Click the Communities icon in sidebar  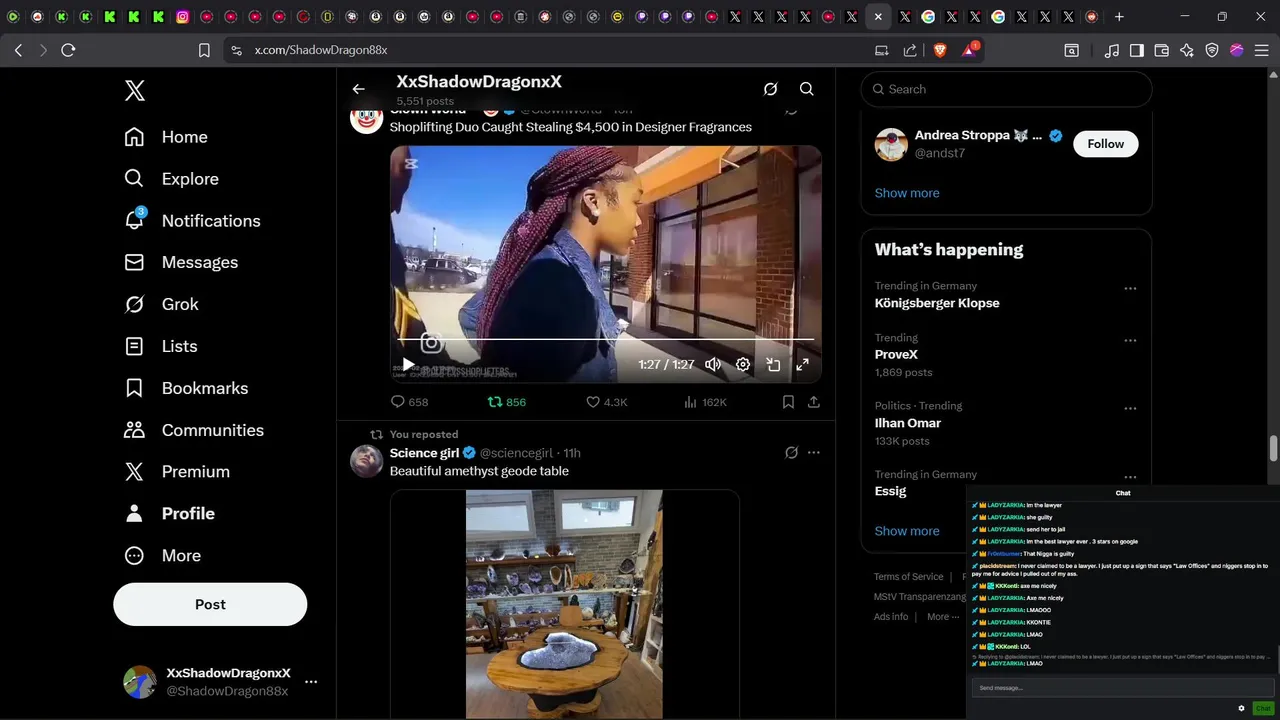pyautogui.click(x=134, y=430)
